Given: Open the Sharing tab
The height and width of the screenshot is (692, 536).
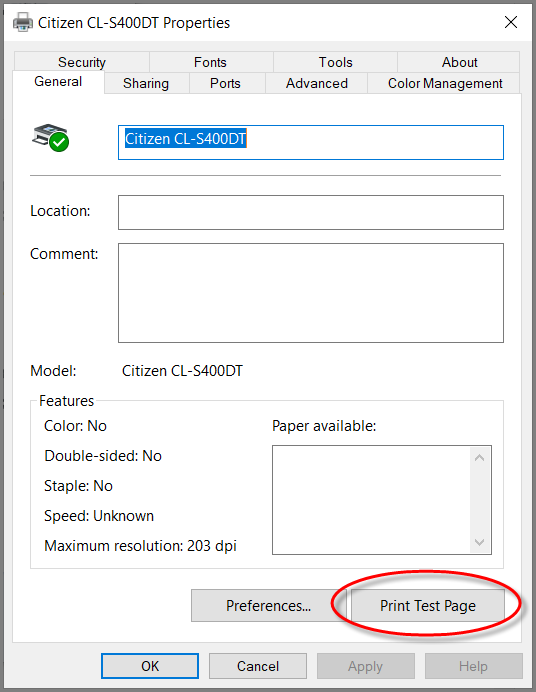Looking at the screenshot, I should [146, 83].
